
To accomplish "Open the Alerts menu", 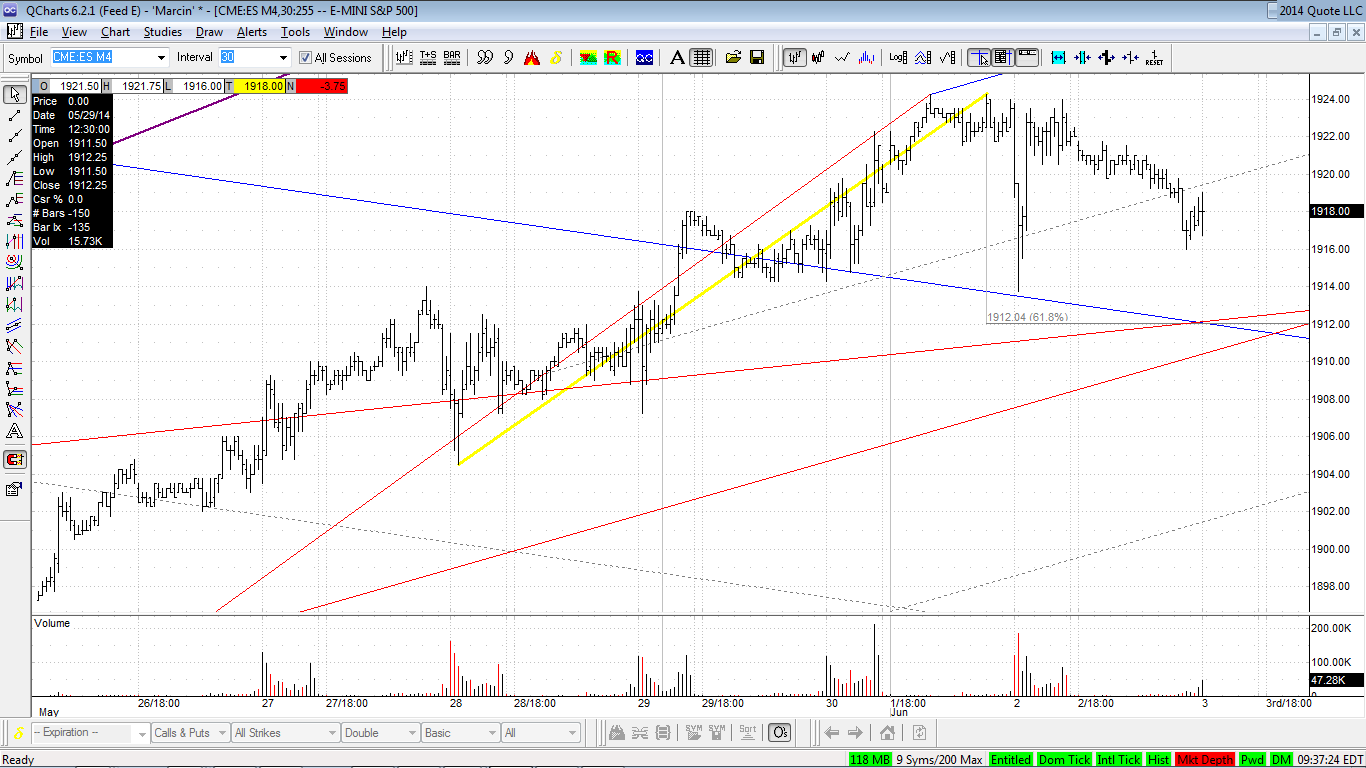I will [251, 32].
